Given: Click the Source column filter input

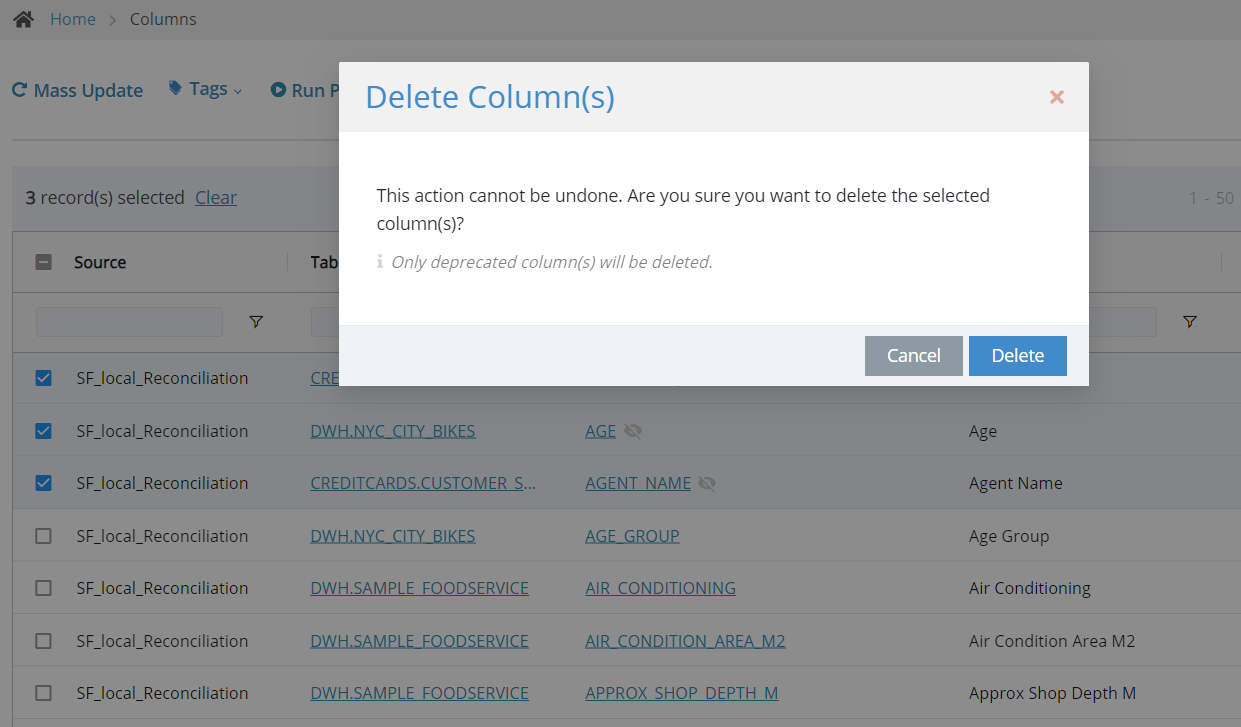Looking at the screenshot, I should [129, 322].
